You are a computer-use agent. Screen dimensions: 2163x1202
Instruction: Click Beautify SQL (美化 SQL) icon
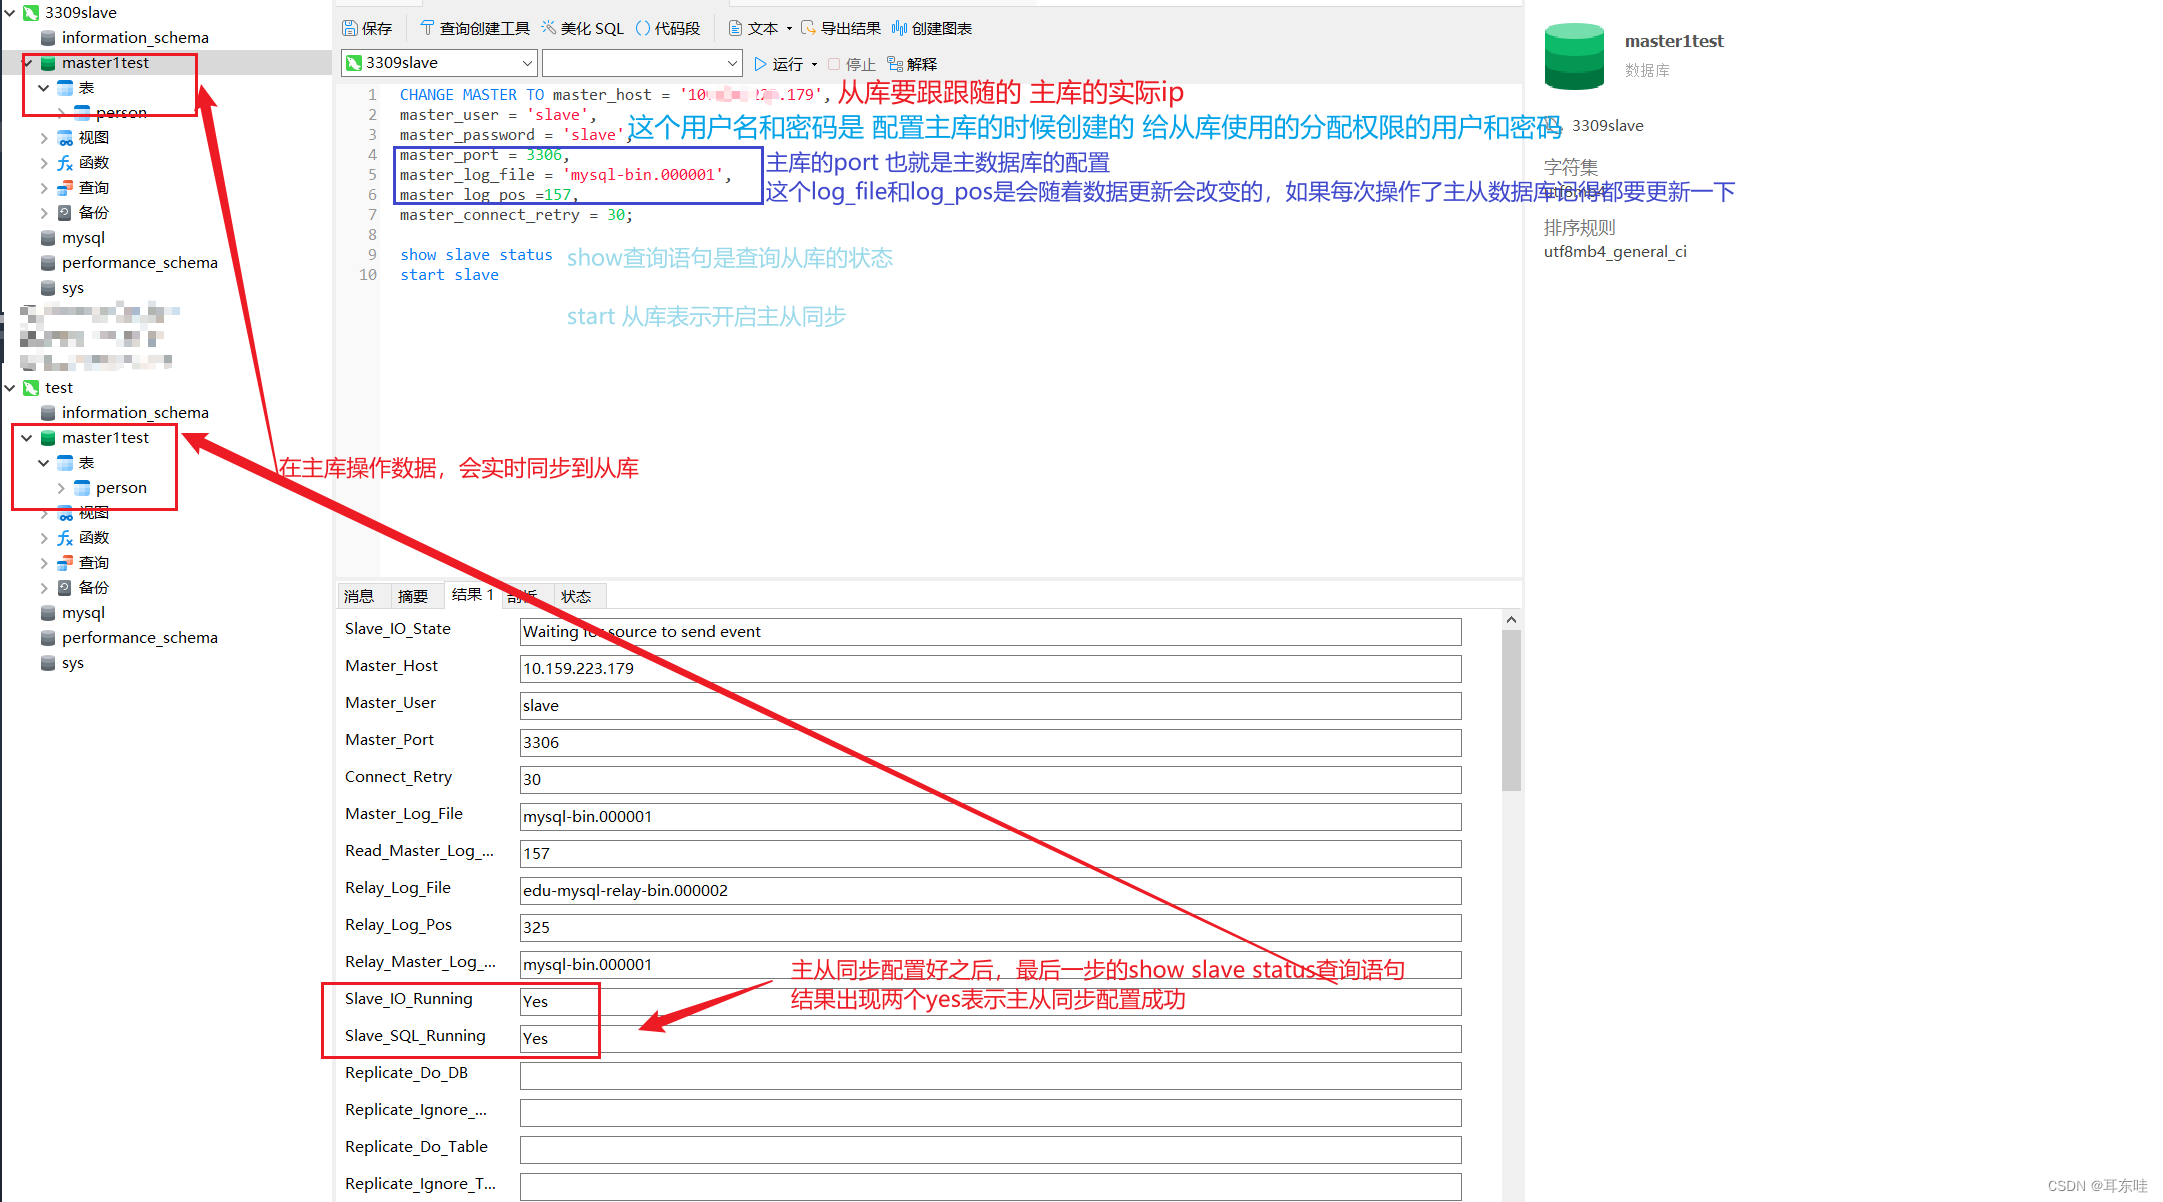pyautogui.click(x=549, y=28)
